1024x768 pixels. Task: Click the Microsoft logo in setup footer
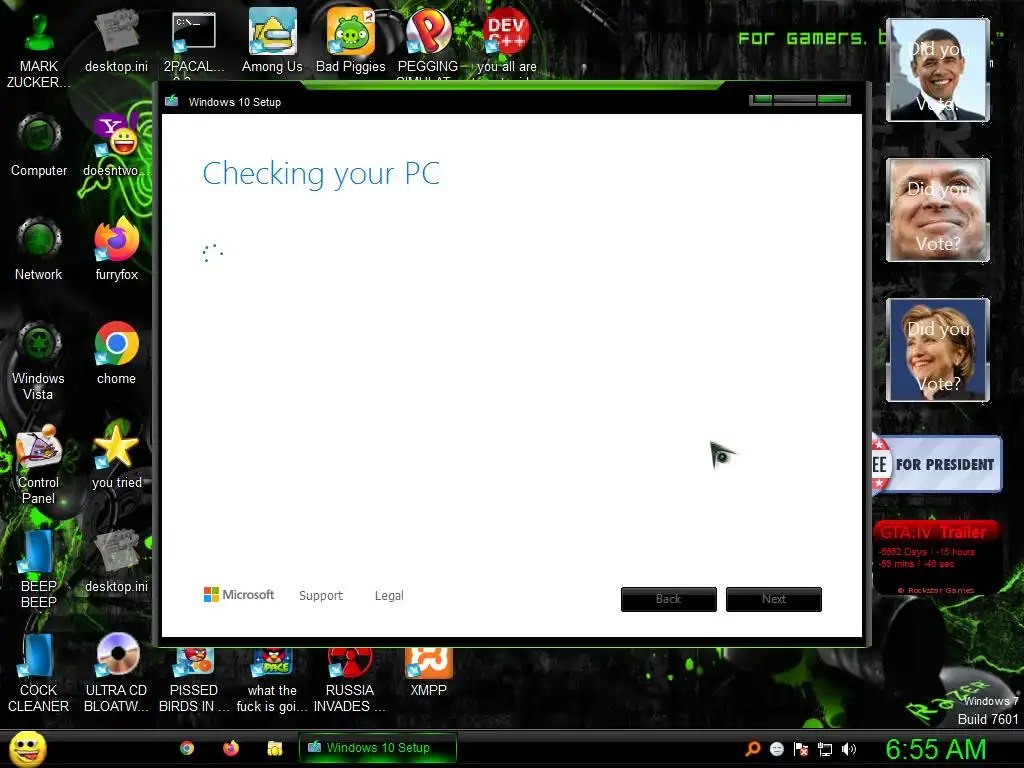click(x=239, y=594)
